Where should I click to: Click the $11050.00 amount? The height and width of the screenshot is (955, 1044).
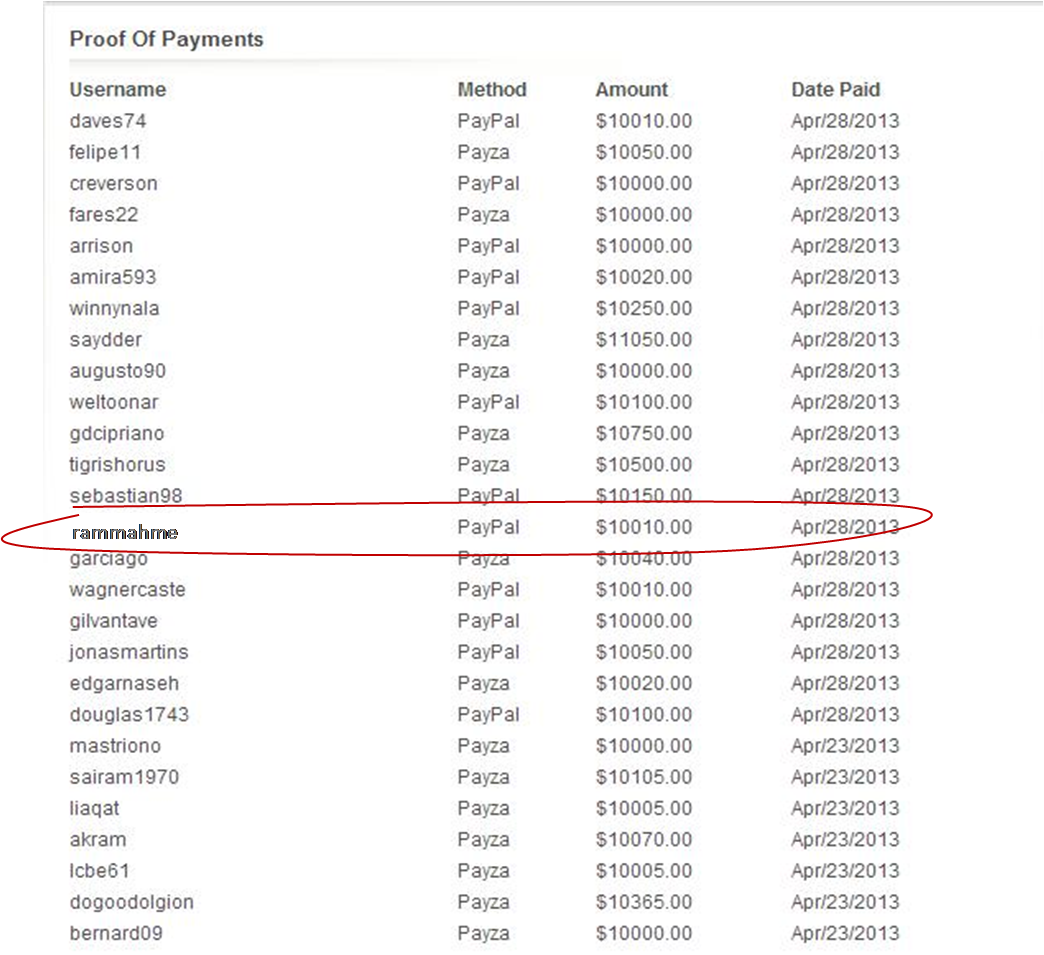pos(643,340)
